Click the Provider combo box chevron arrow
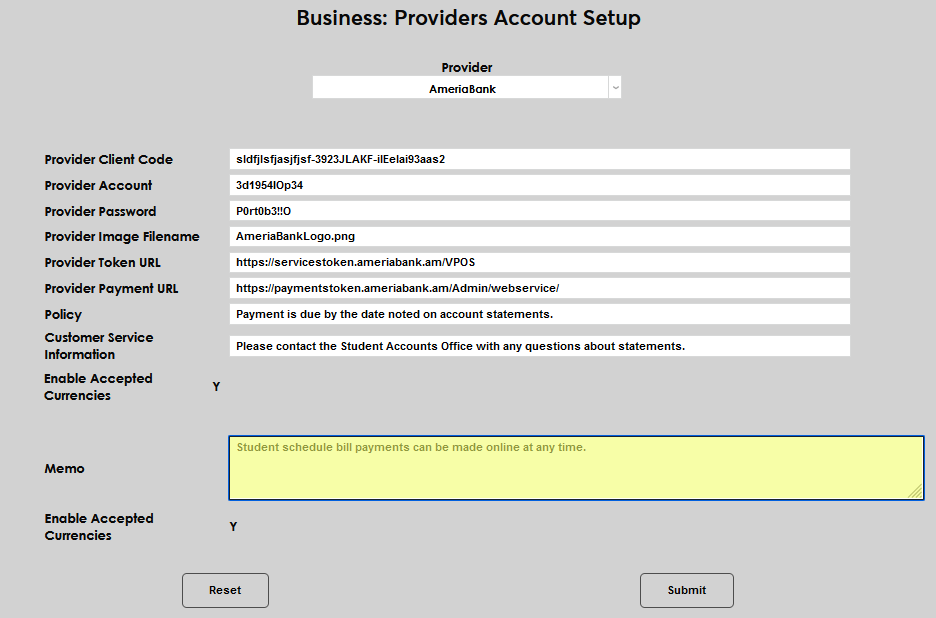936x618 pixels. pos(615,88)
